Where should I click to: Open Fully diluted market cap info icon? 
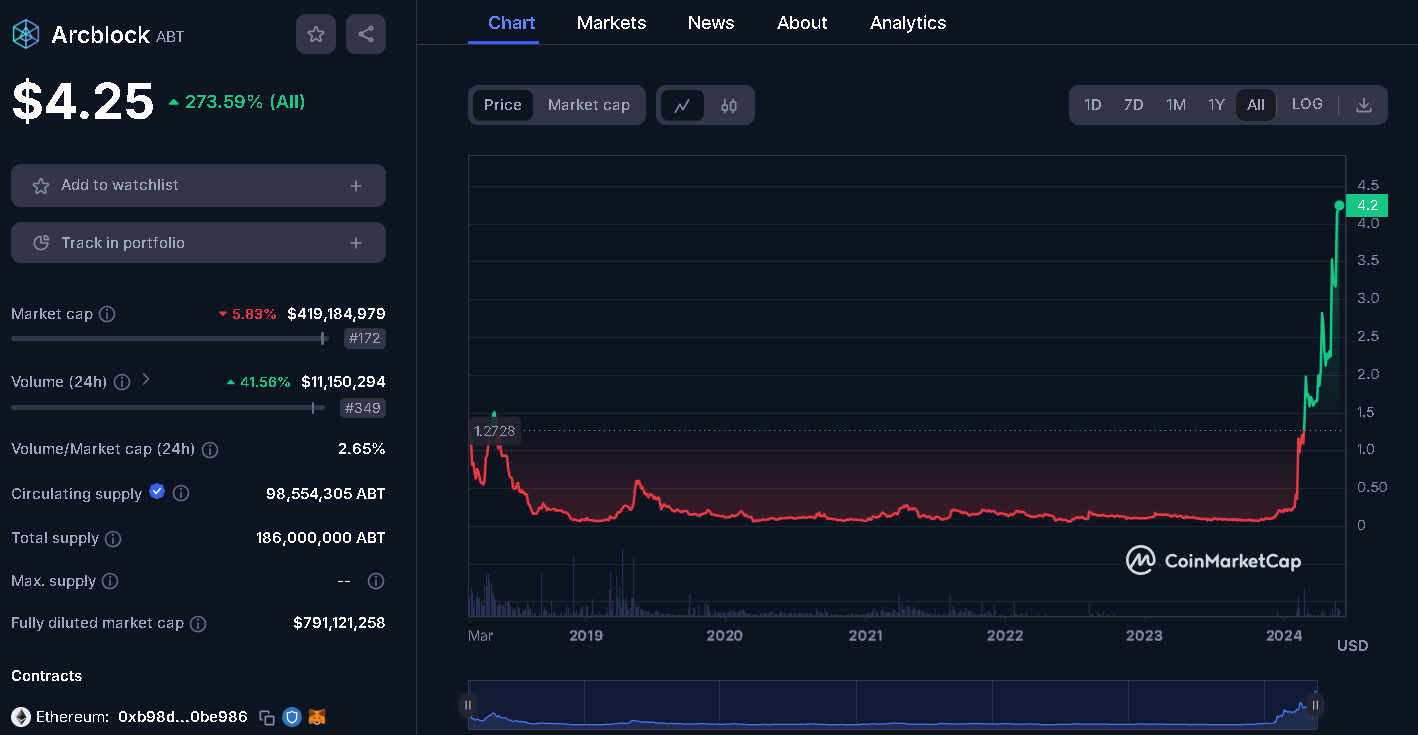(198, 624)
